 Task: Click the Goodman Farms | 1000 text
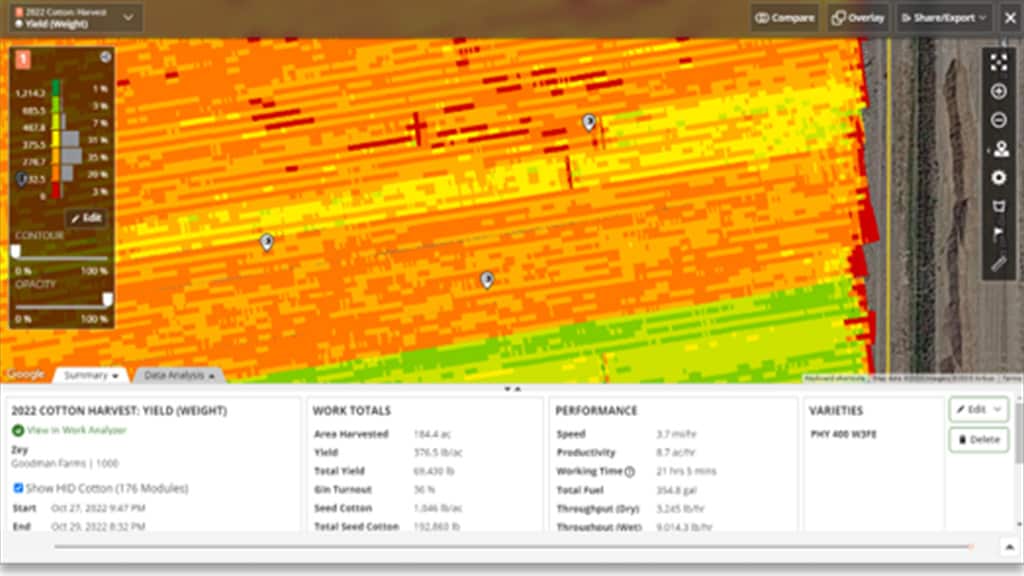65,464
